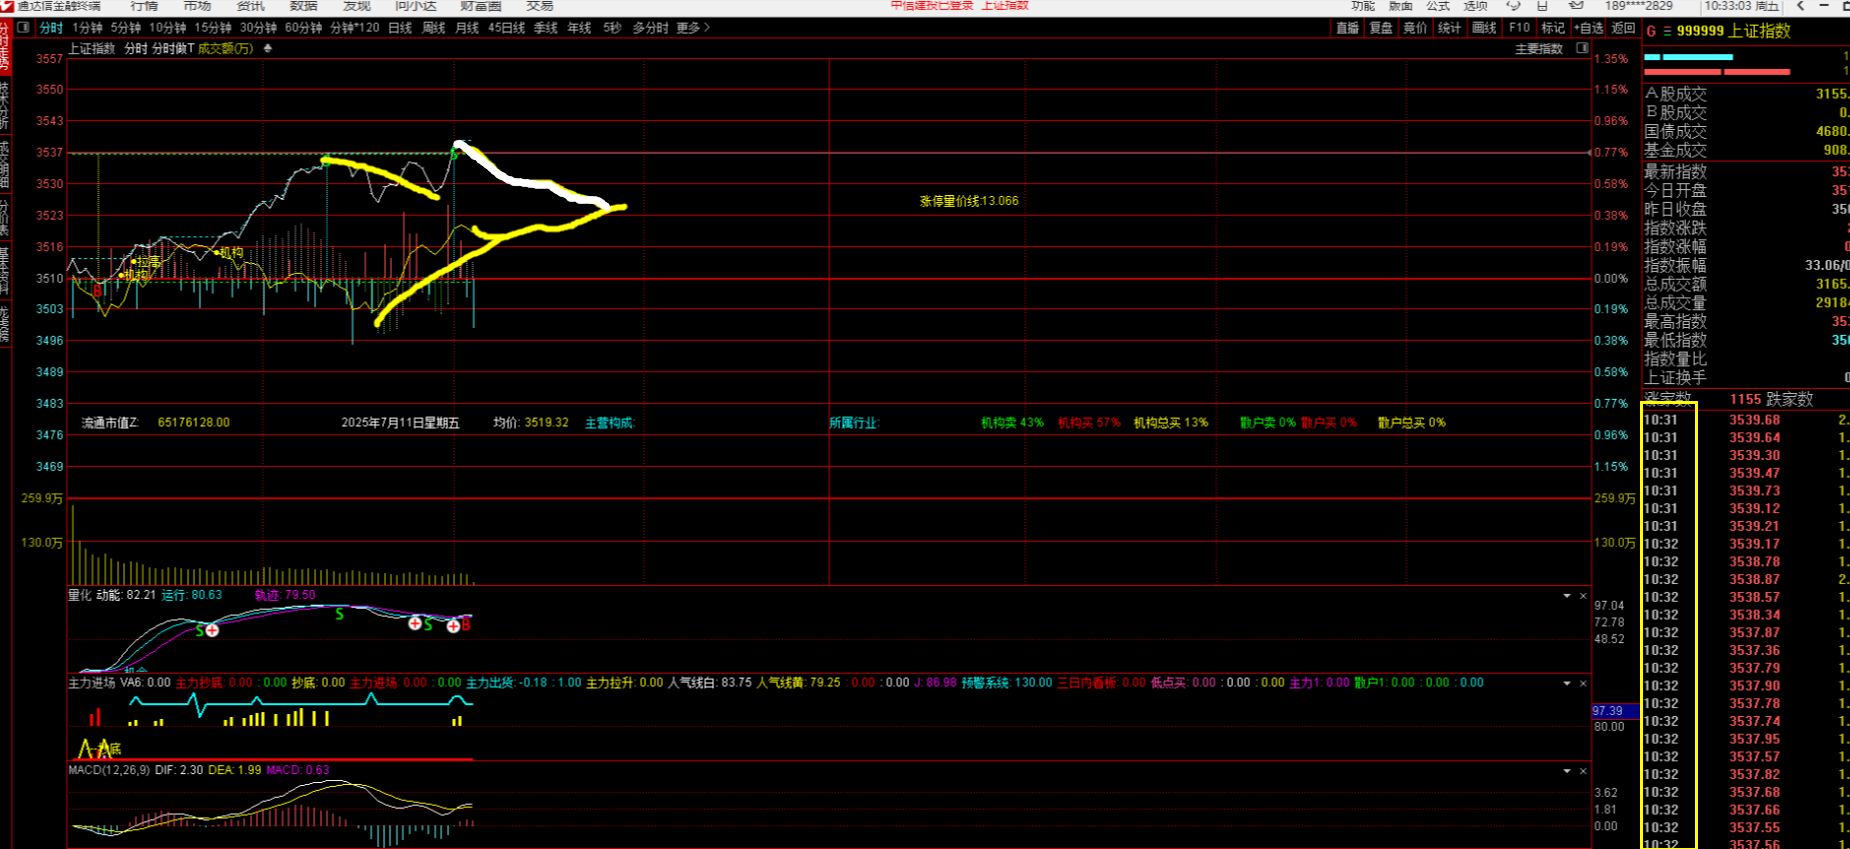Image resolution: width=1850 pixels, height=849 pixels.
Task: Open the 版面 menu in the title bar
Action: (x=1401, y=6)
